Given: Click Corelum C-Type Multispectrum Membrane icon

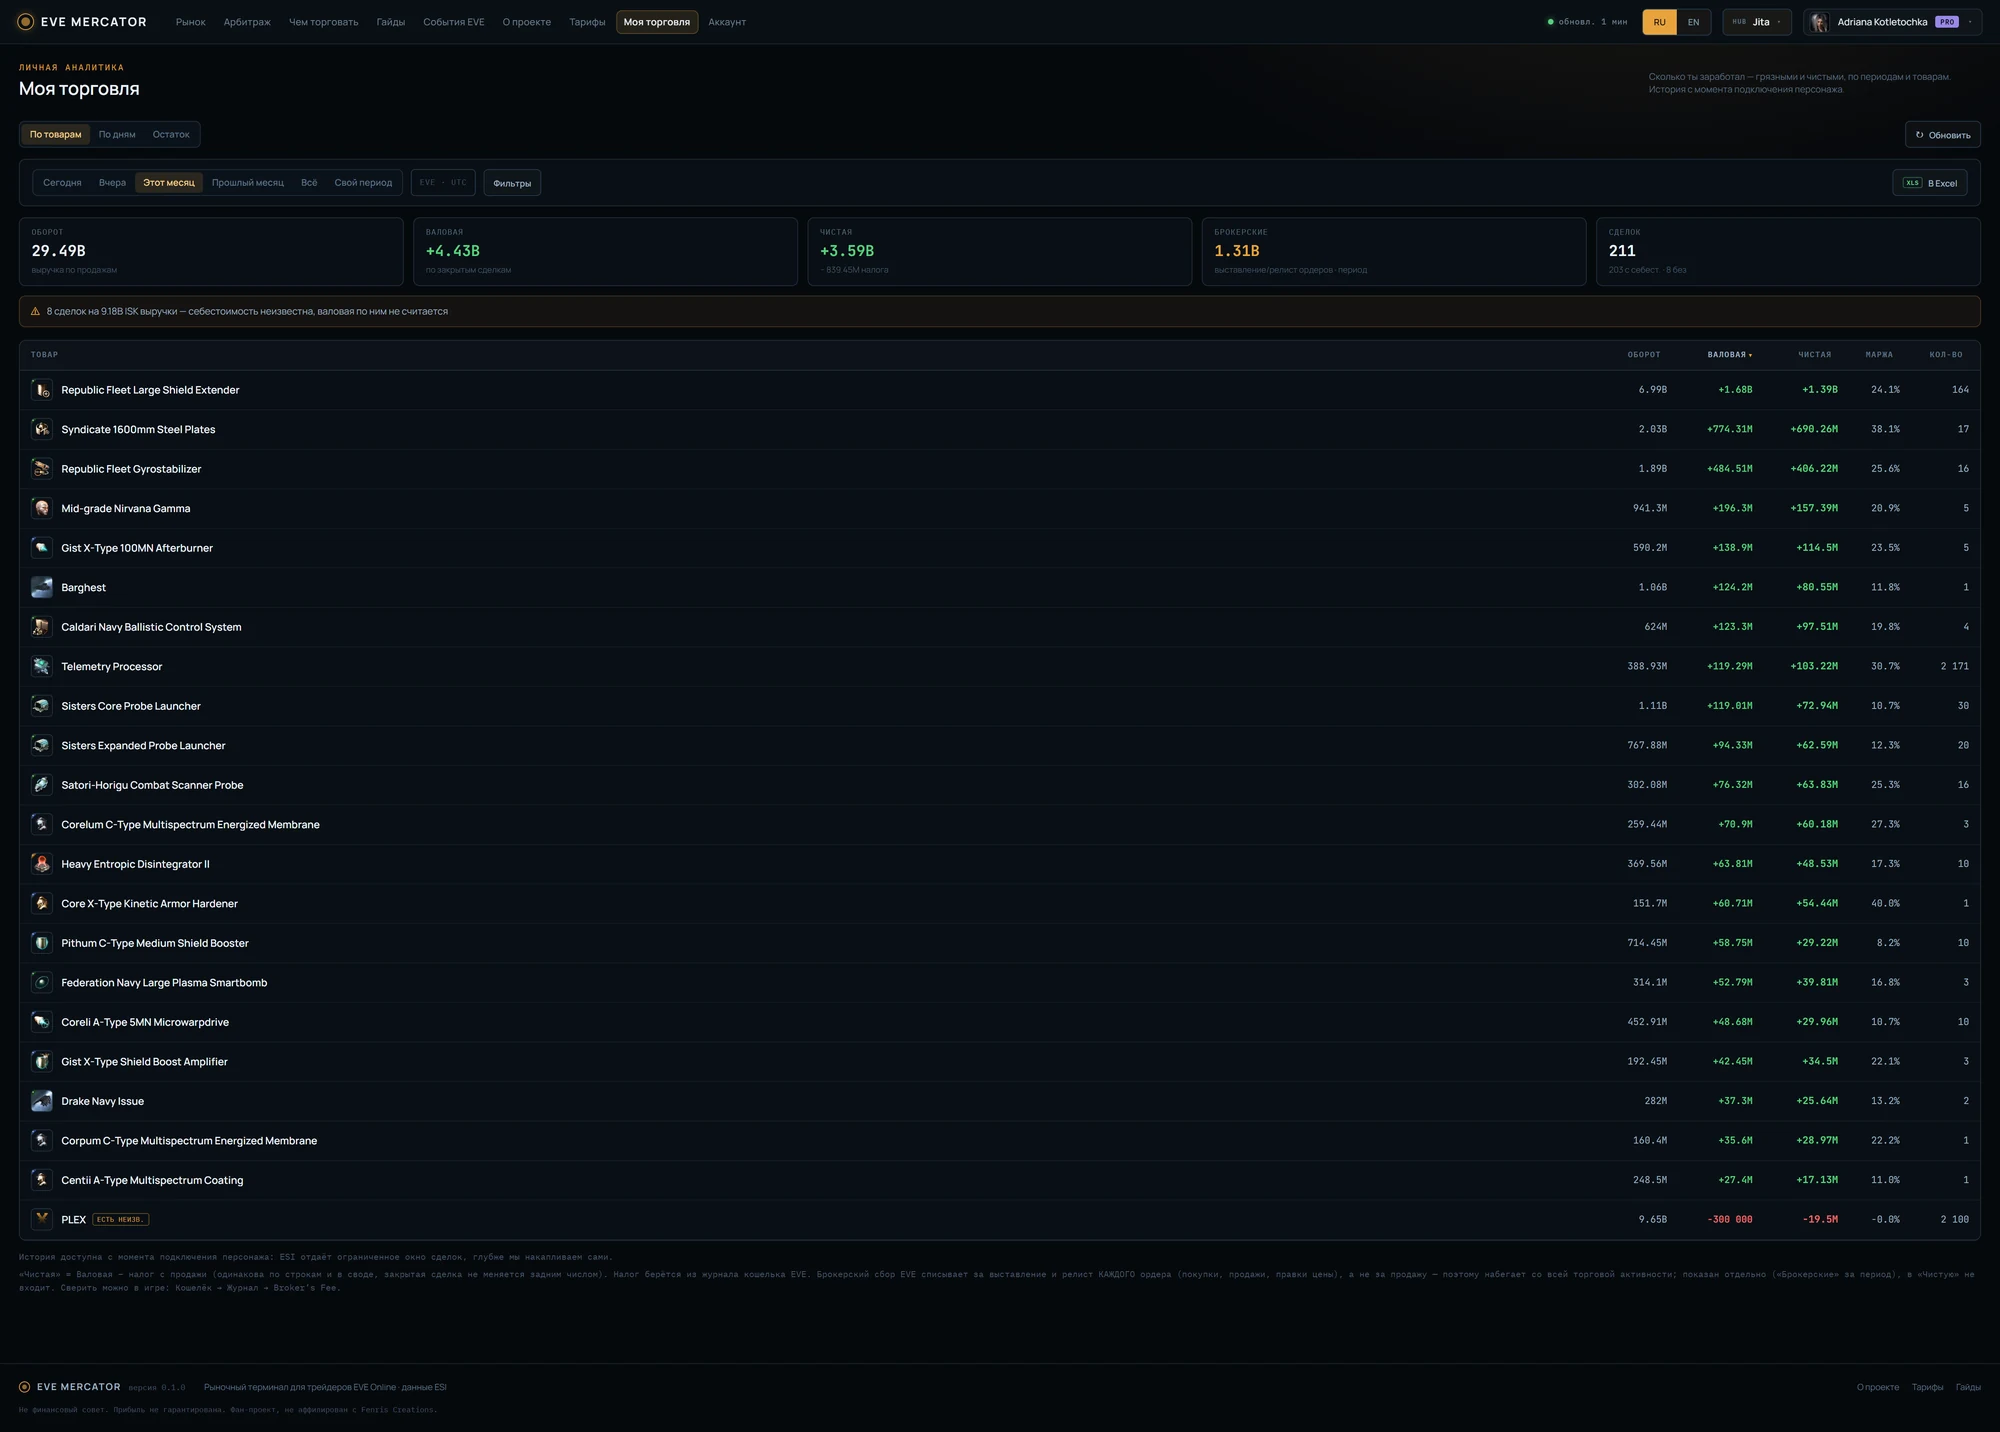Looking at the screenshot, I should 41,824.
